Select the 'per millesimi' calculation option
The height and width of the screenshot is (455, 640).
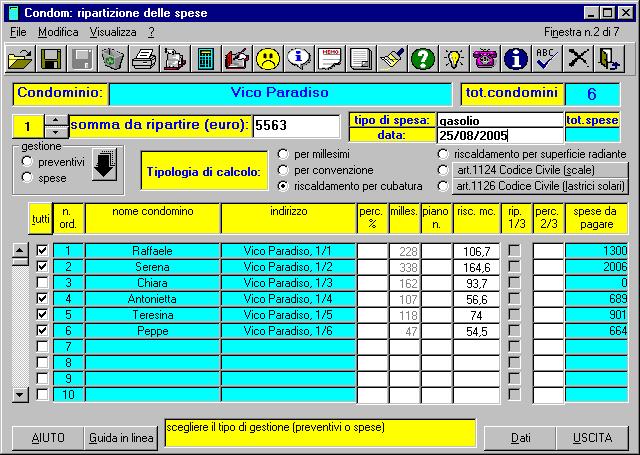283,154
